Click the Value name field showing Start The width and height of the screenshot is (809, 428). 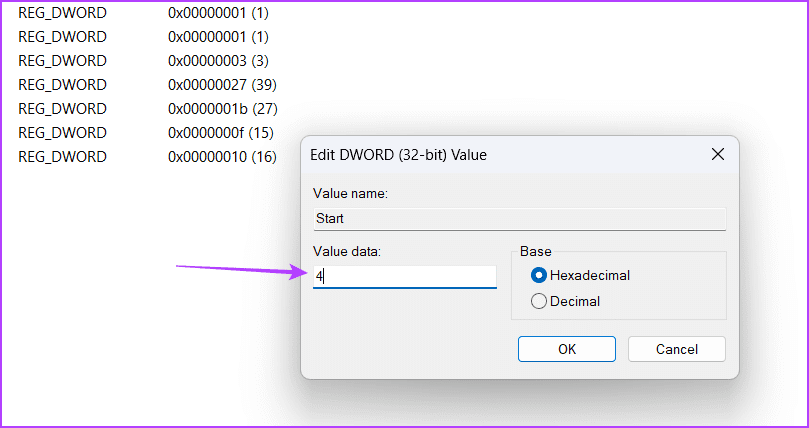pos(520,219)
